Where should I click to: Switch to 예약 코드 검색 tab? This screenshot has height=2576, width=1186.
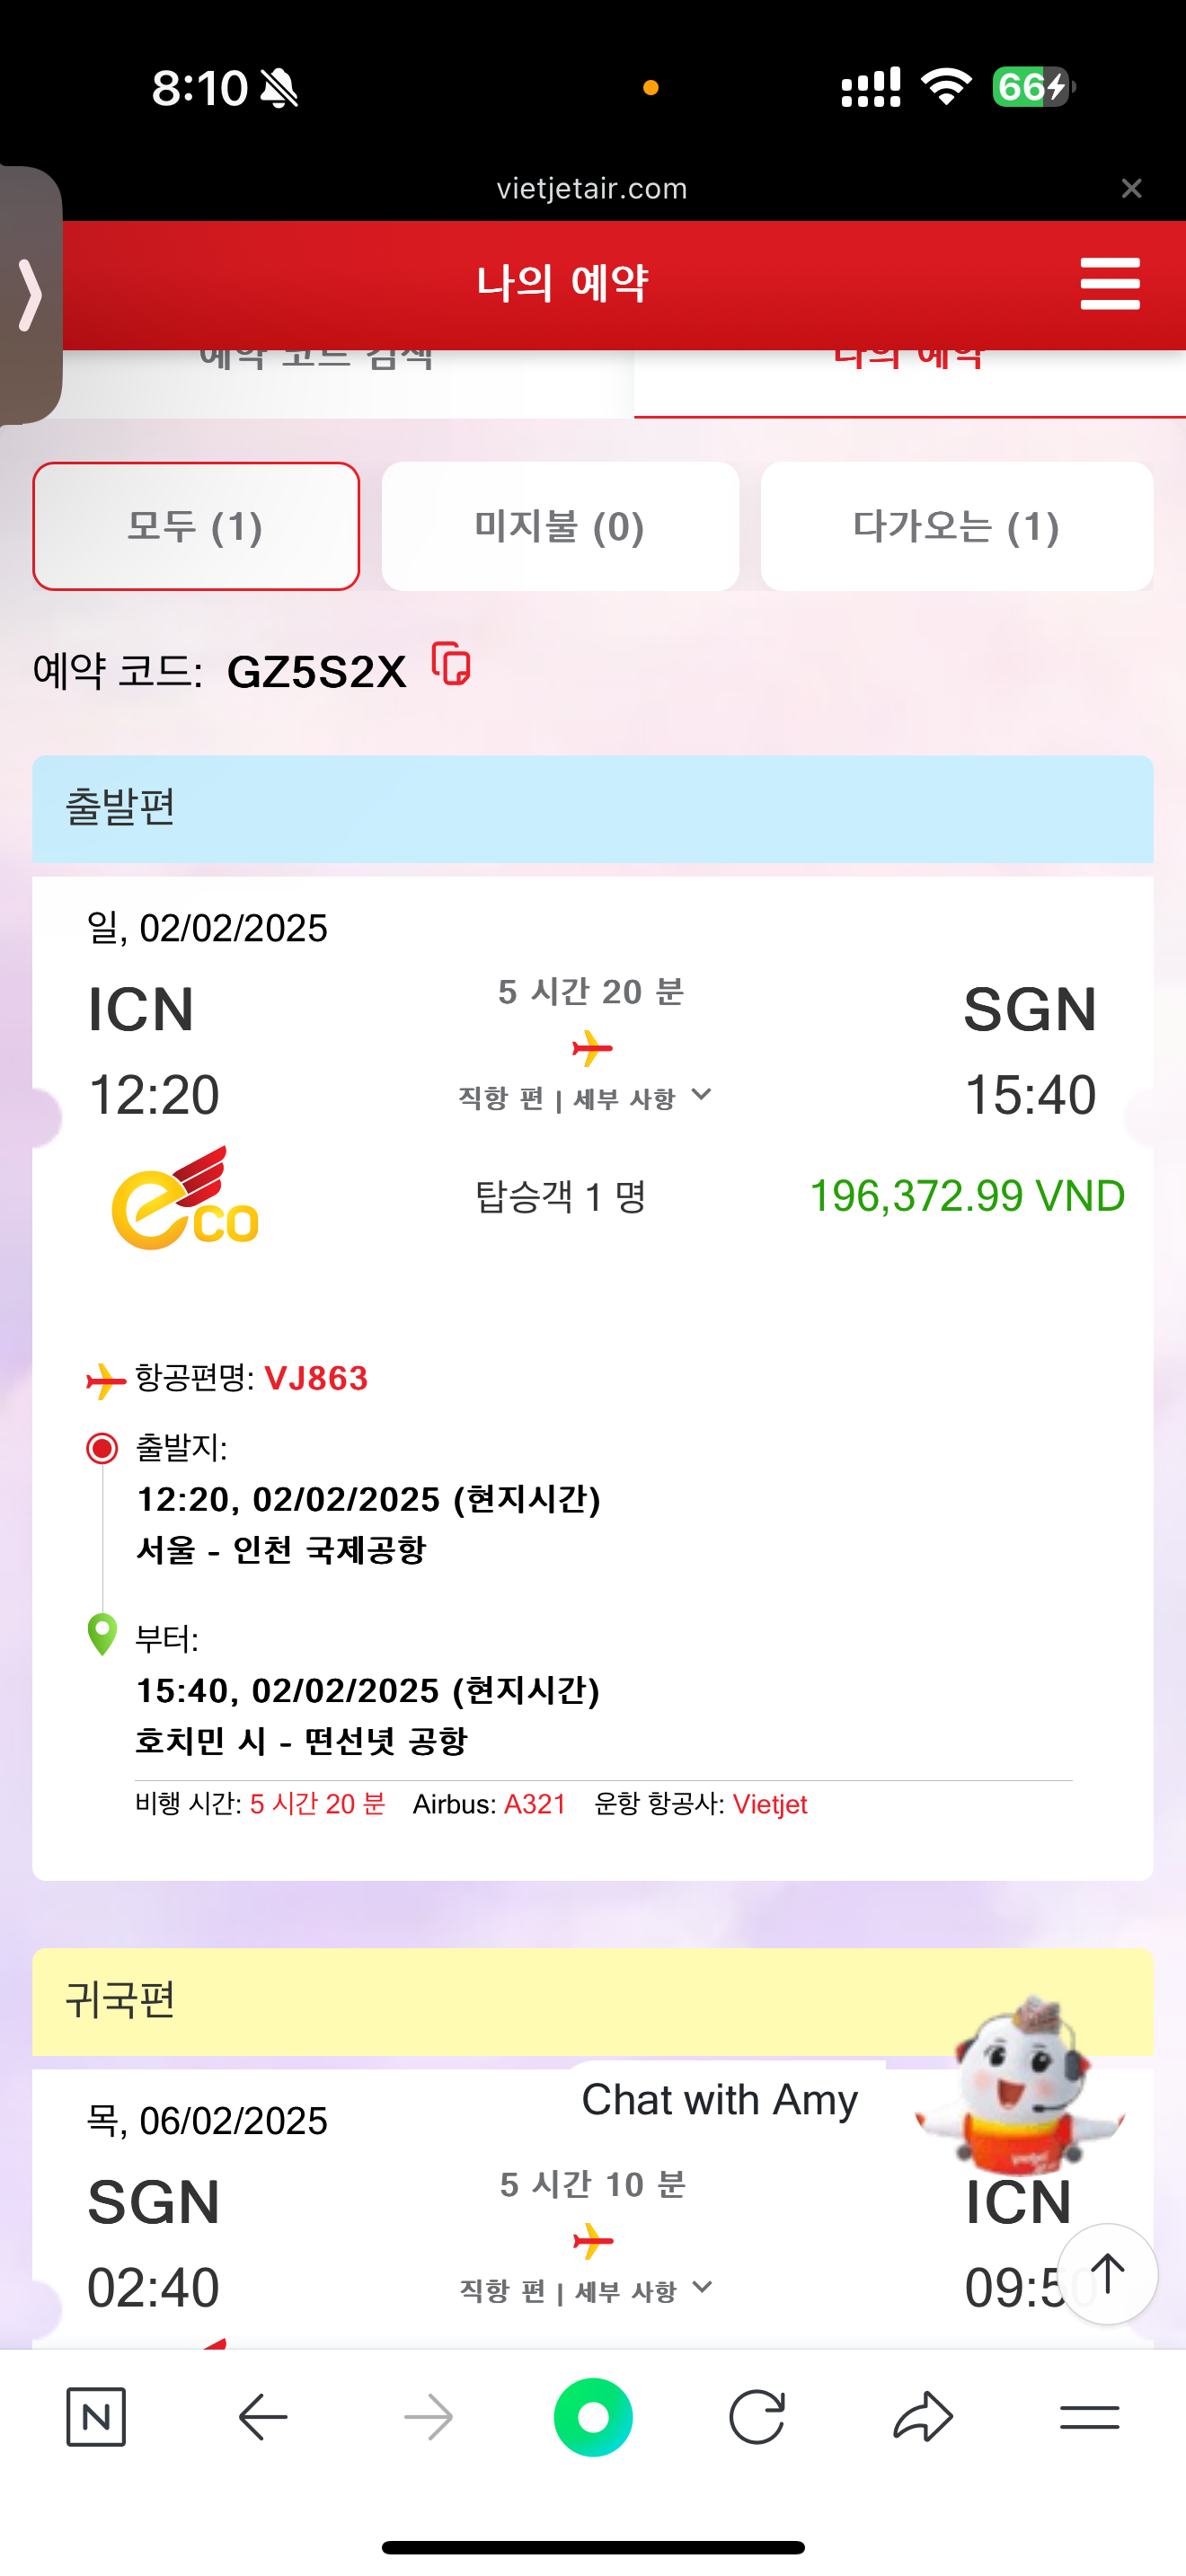tap(316, 375)
